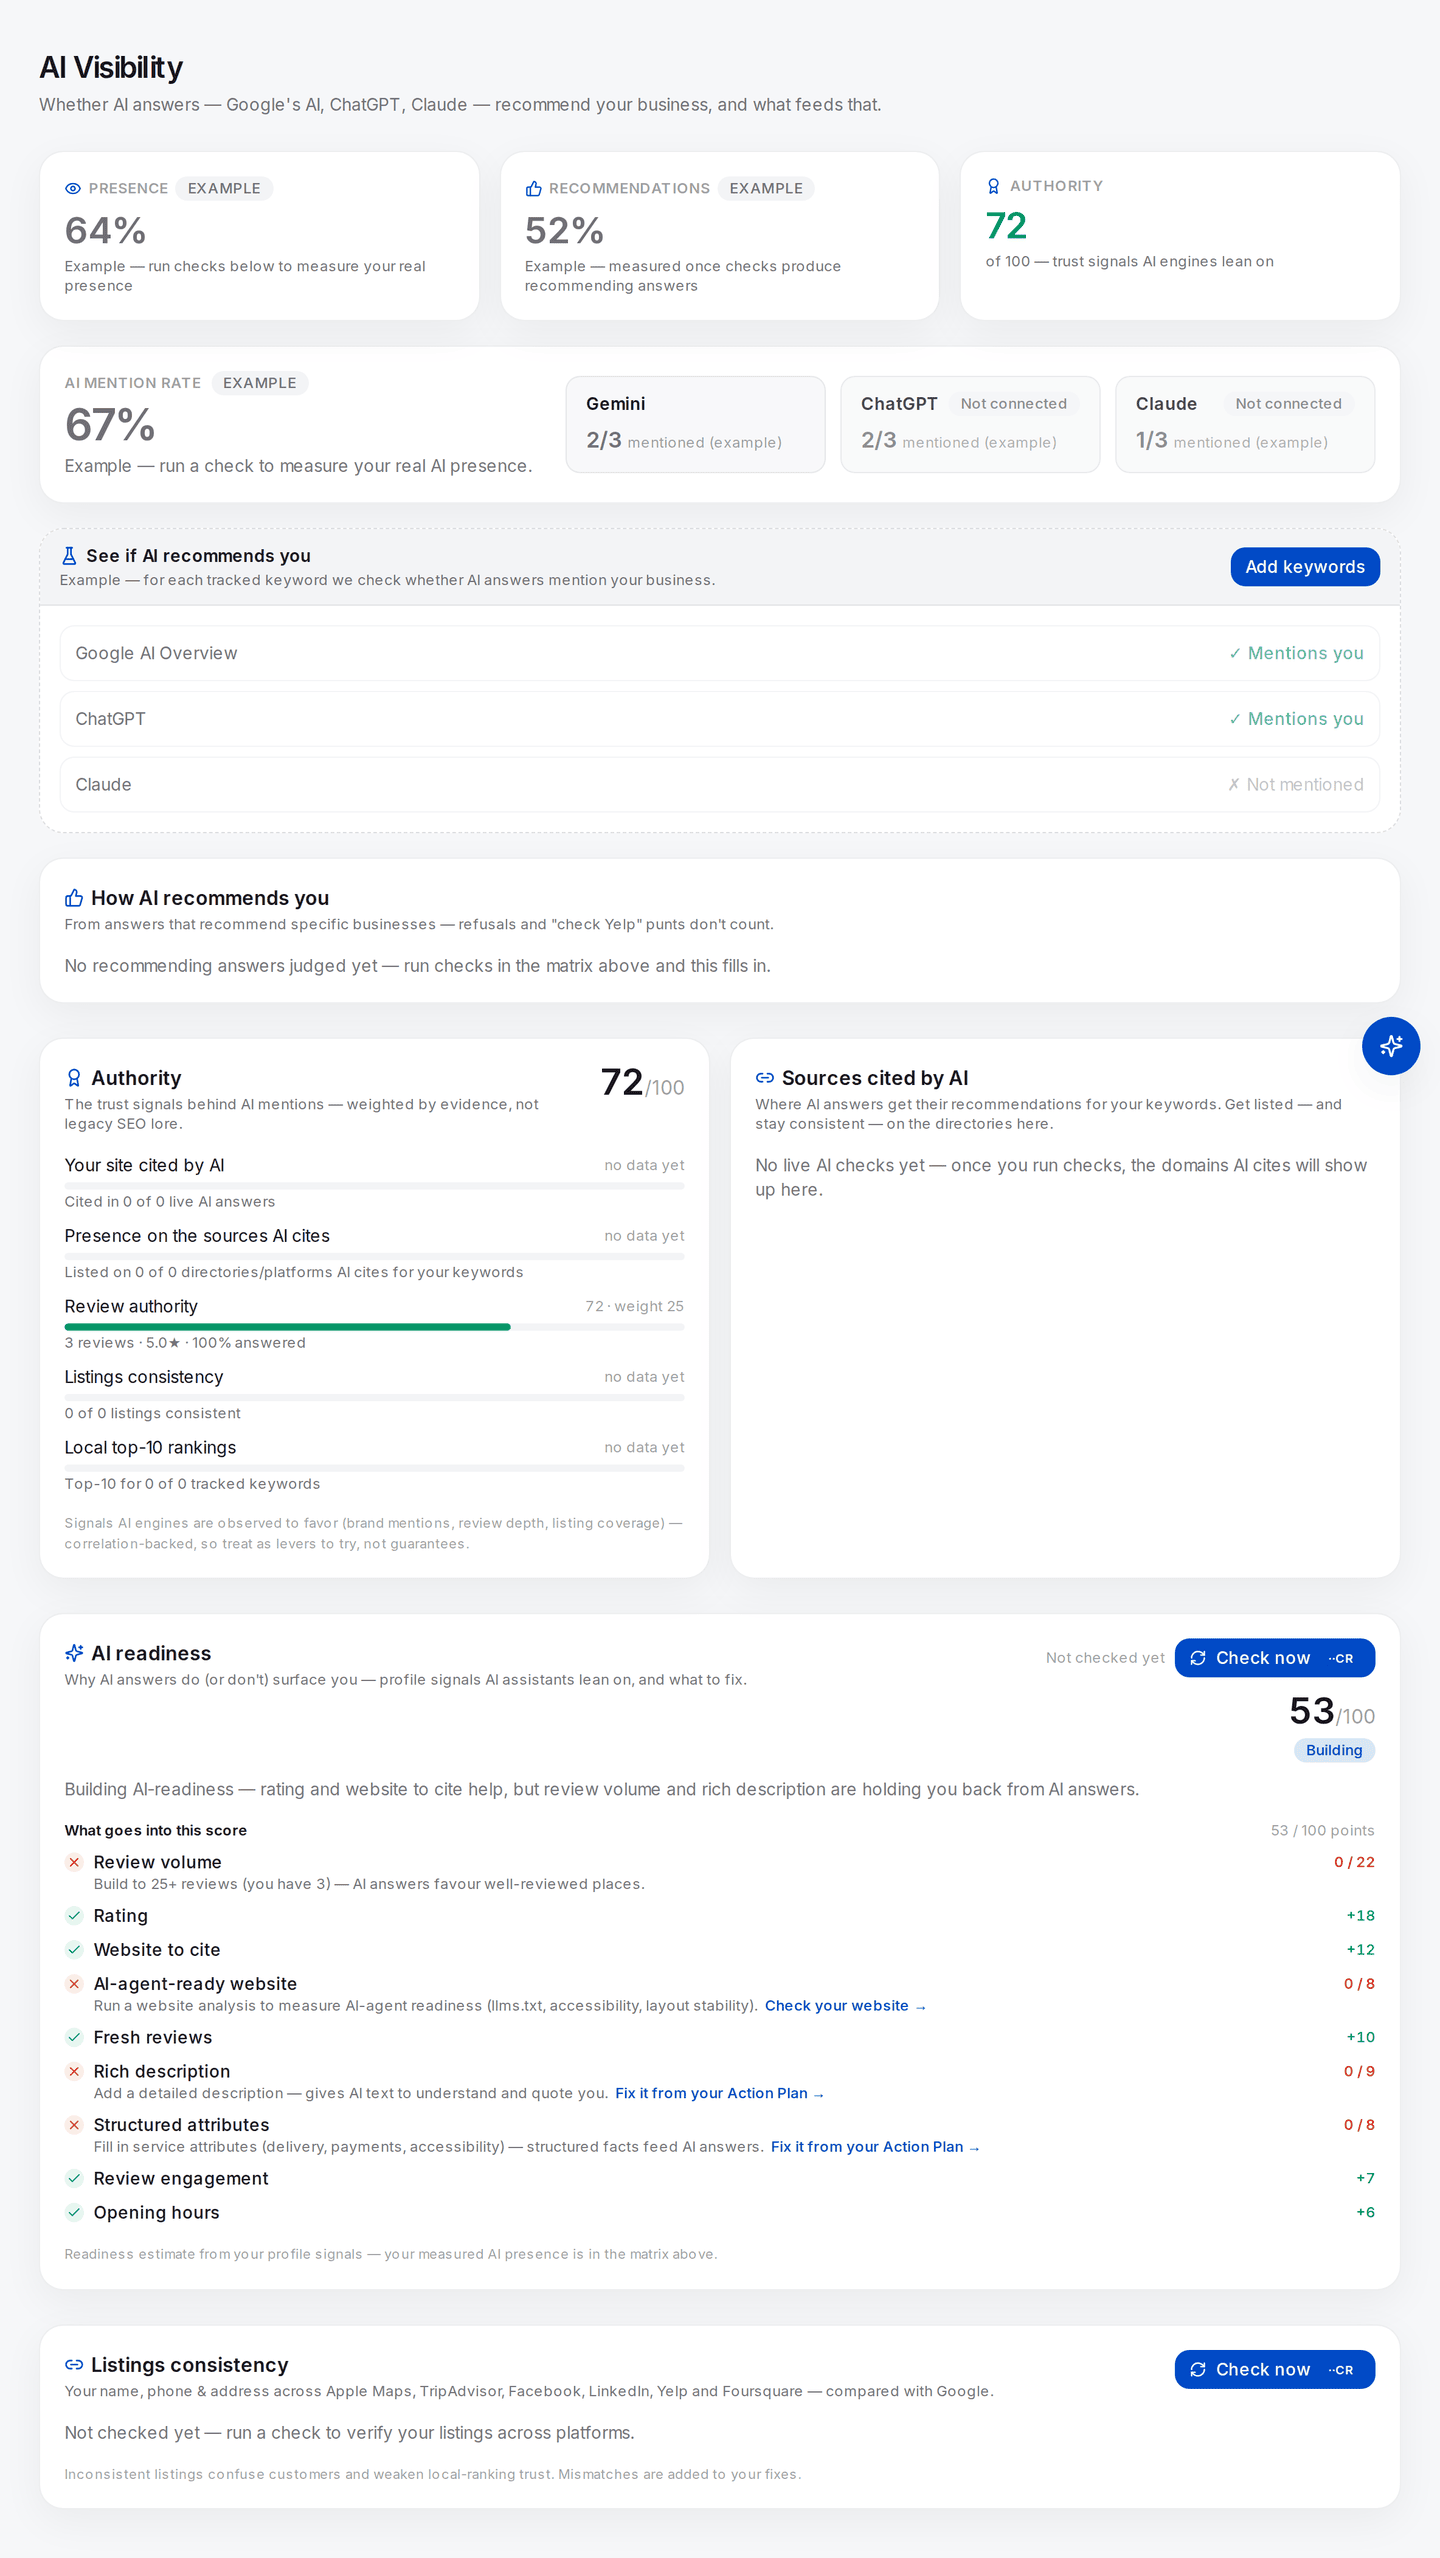Click the eye icon next to PRESENCE
The image size is (1440, 2558).
73,188
